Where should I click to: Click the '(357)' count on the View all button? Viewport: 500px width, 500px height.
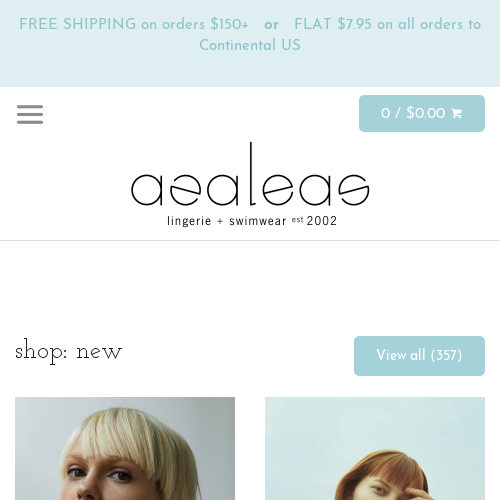coord(446,355)
